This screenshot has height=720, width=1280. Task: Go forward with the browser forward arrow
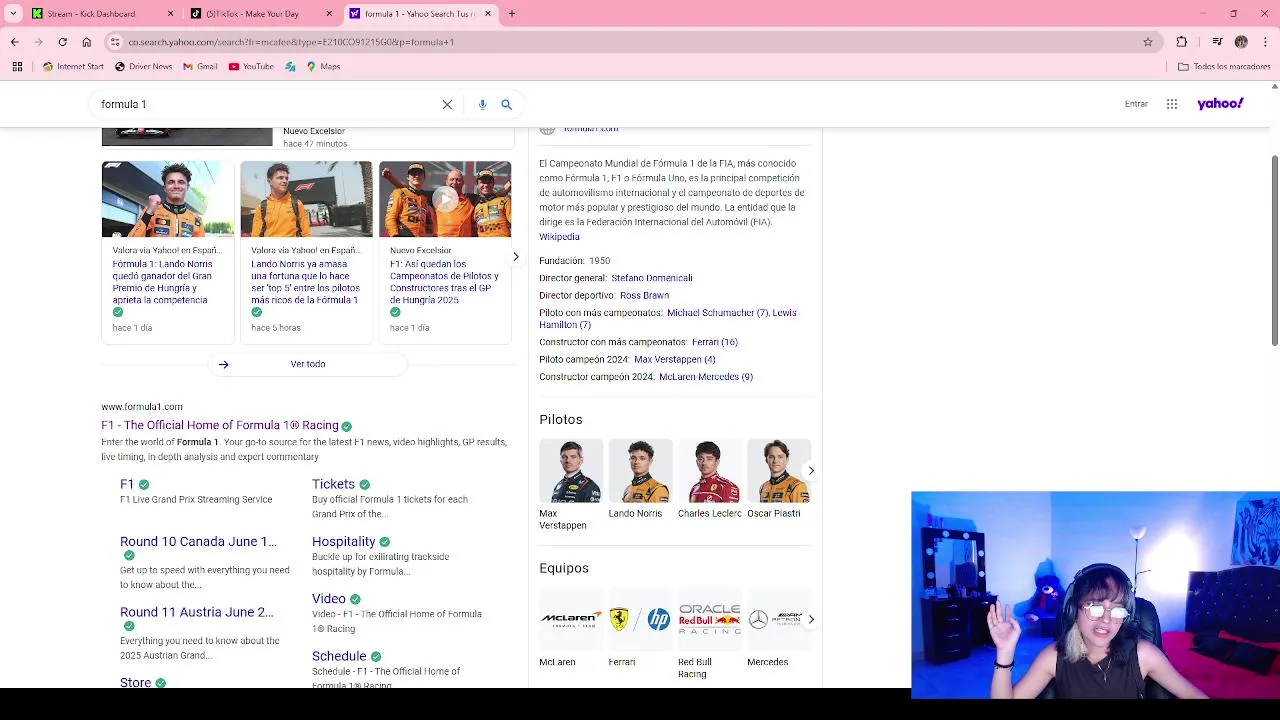pyautogui.click(x=38, y=42)
